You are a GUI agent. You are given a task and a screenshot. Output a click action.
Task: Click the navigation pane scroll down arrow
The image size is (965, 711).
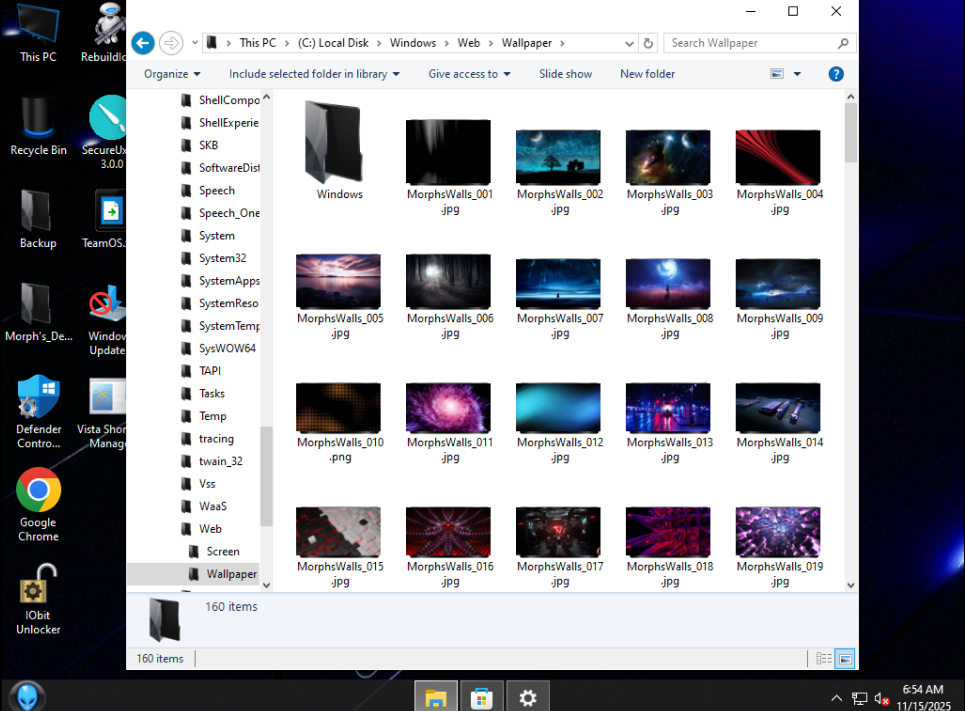click(266, 585)
